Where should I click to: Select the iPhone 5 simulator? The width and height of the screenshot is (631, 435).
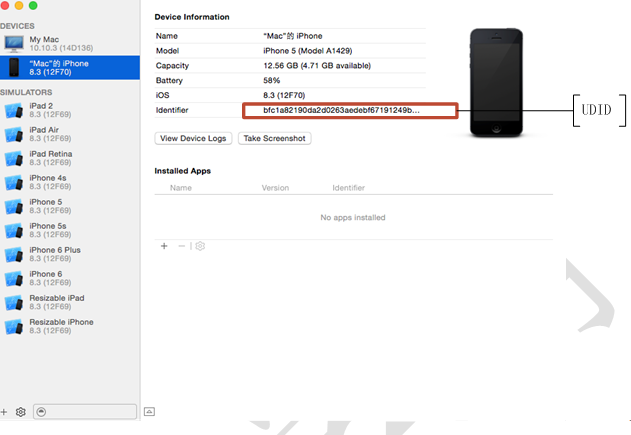coord(70,206)
